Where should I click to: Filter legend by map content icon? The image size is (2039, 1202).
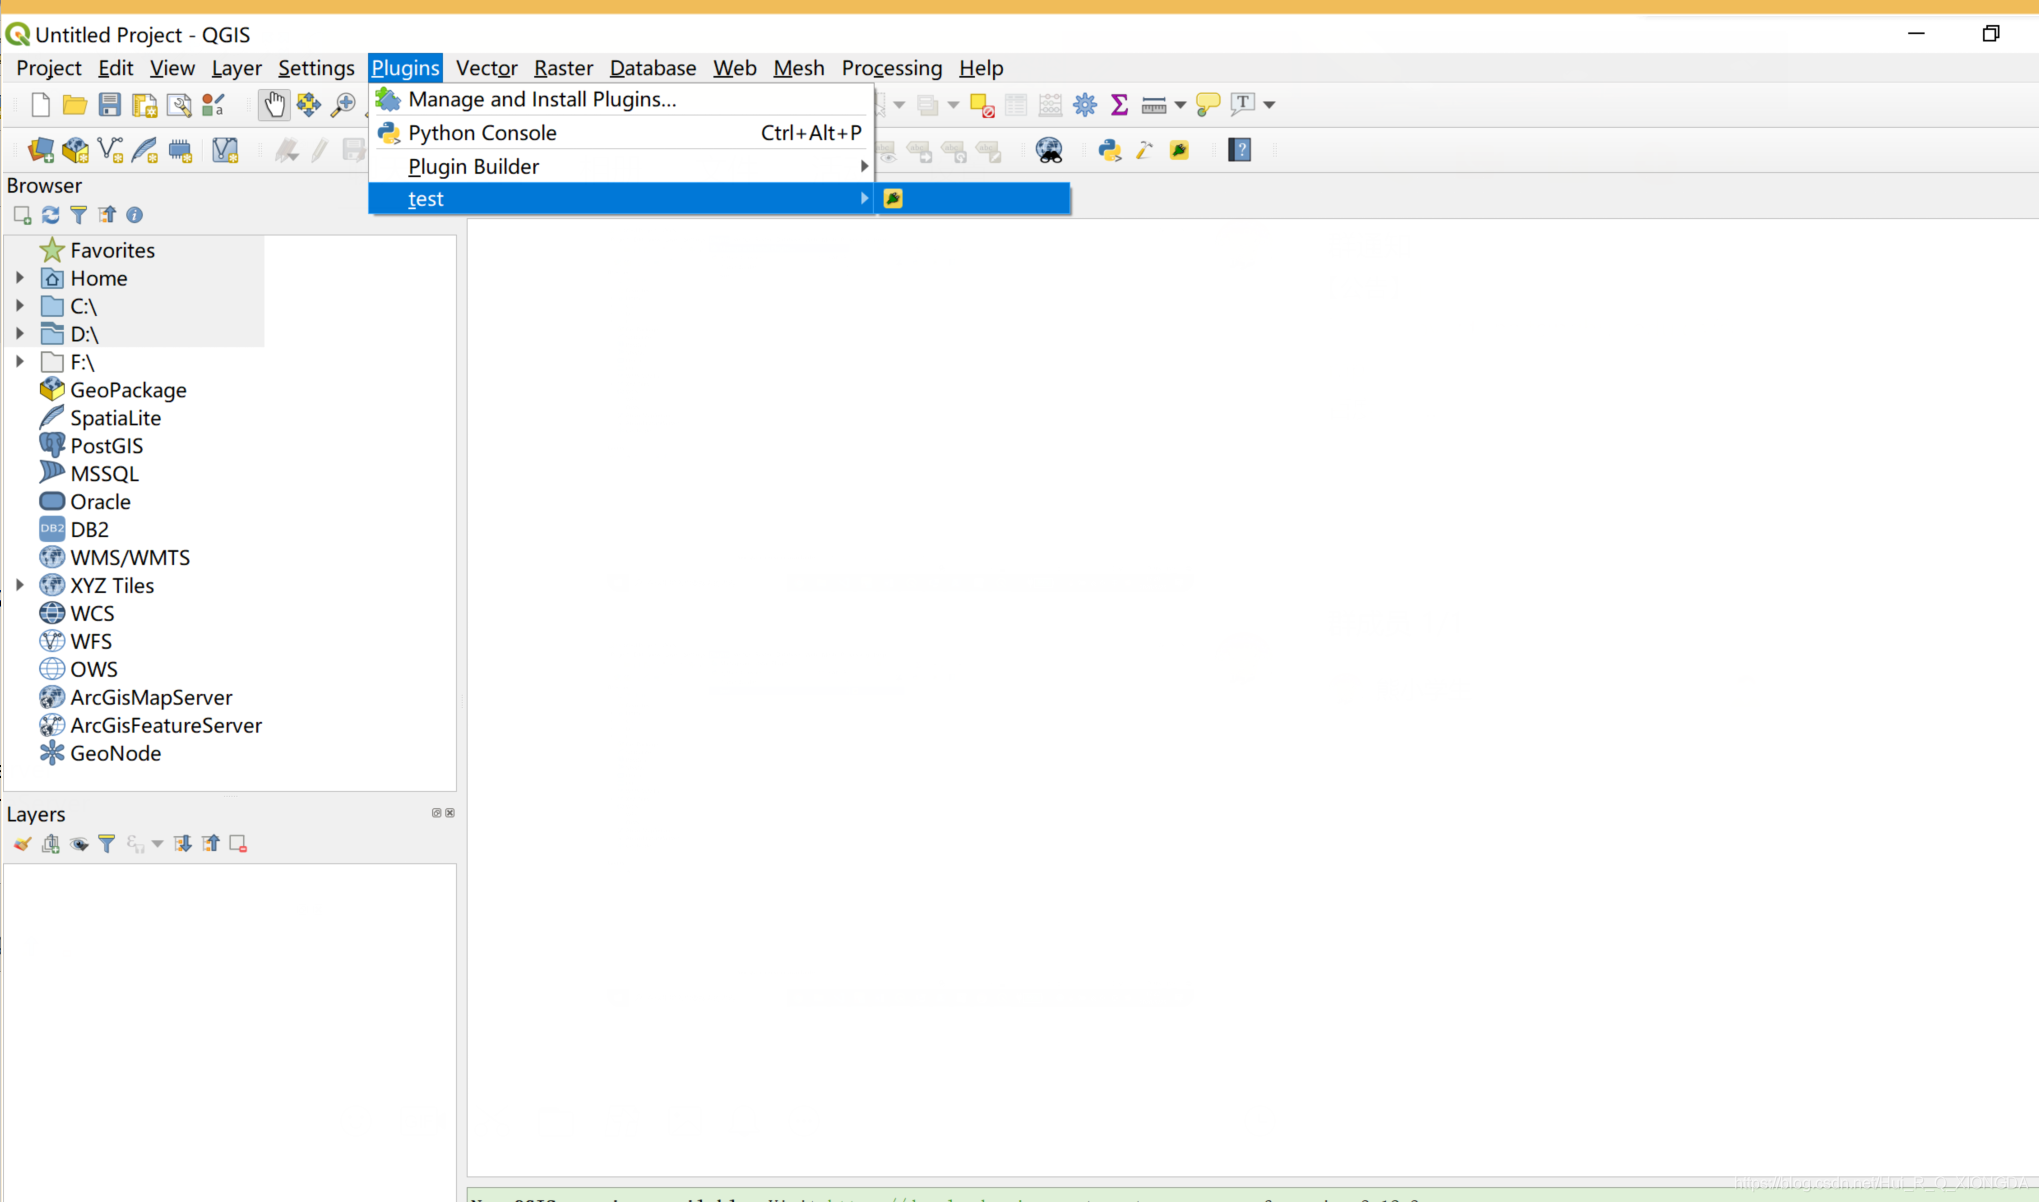106,844
